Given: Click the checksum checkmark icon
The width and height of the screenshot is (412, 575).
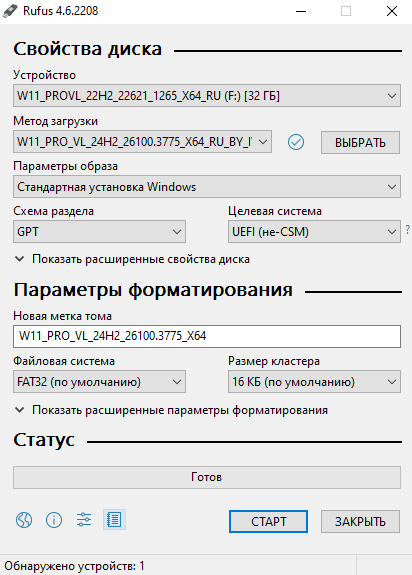Looking at the screenshot, I should pos(296,142).
